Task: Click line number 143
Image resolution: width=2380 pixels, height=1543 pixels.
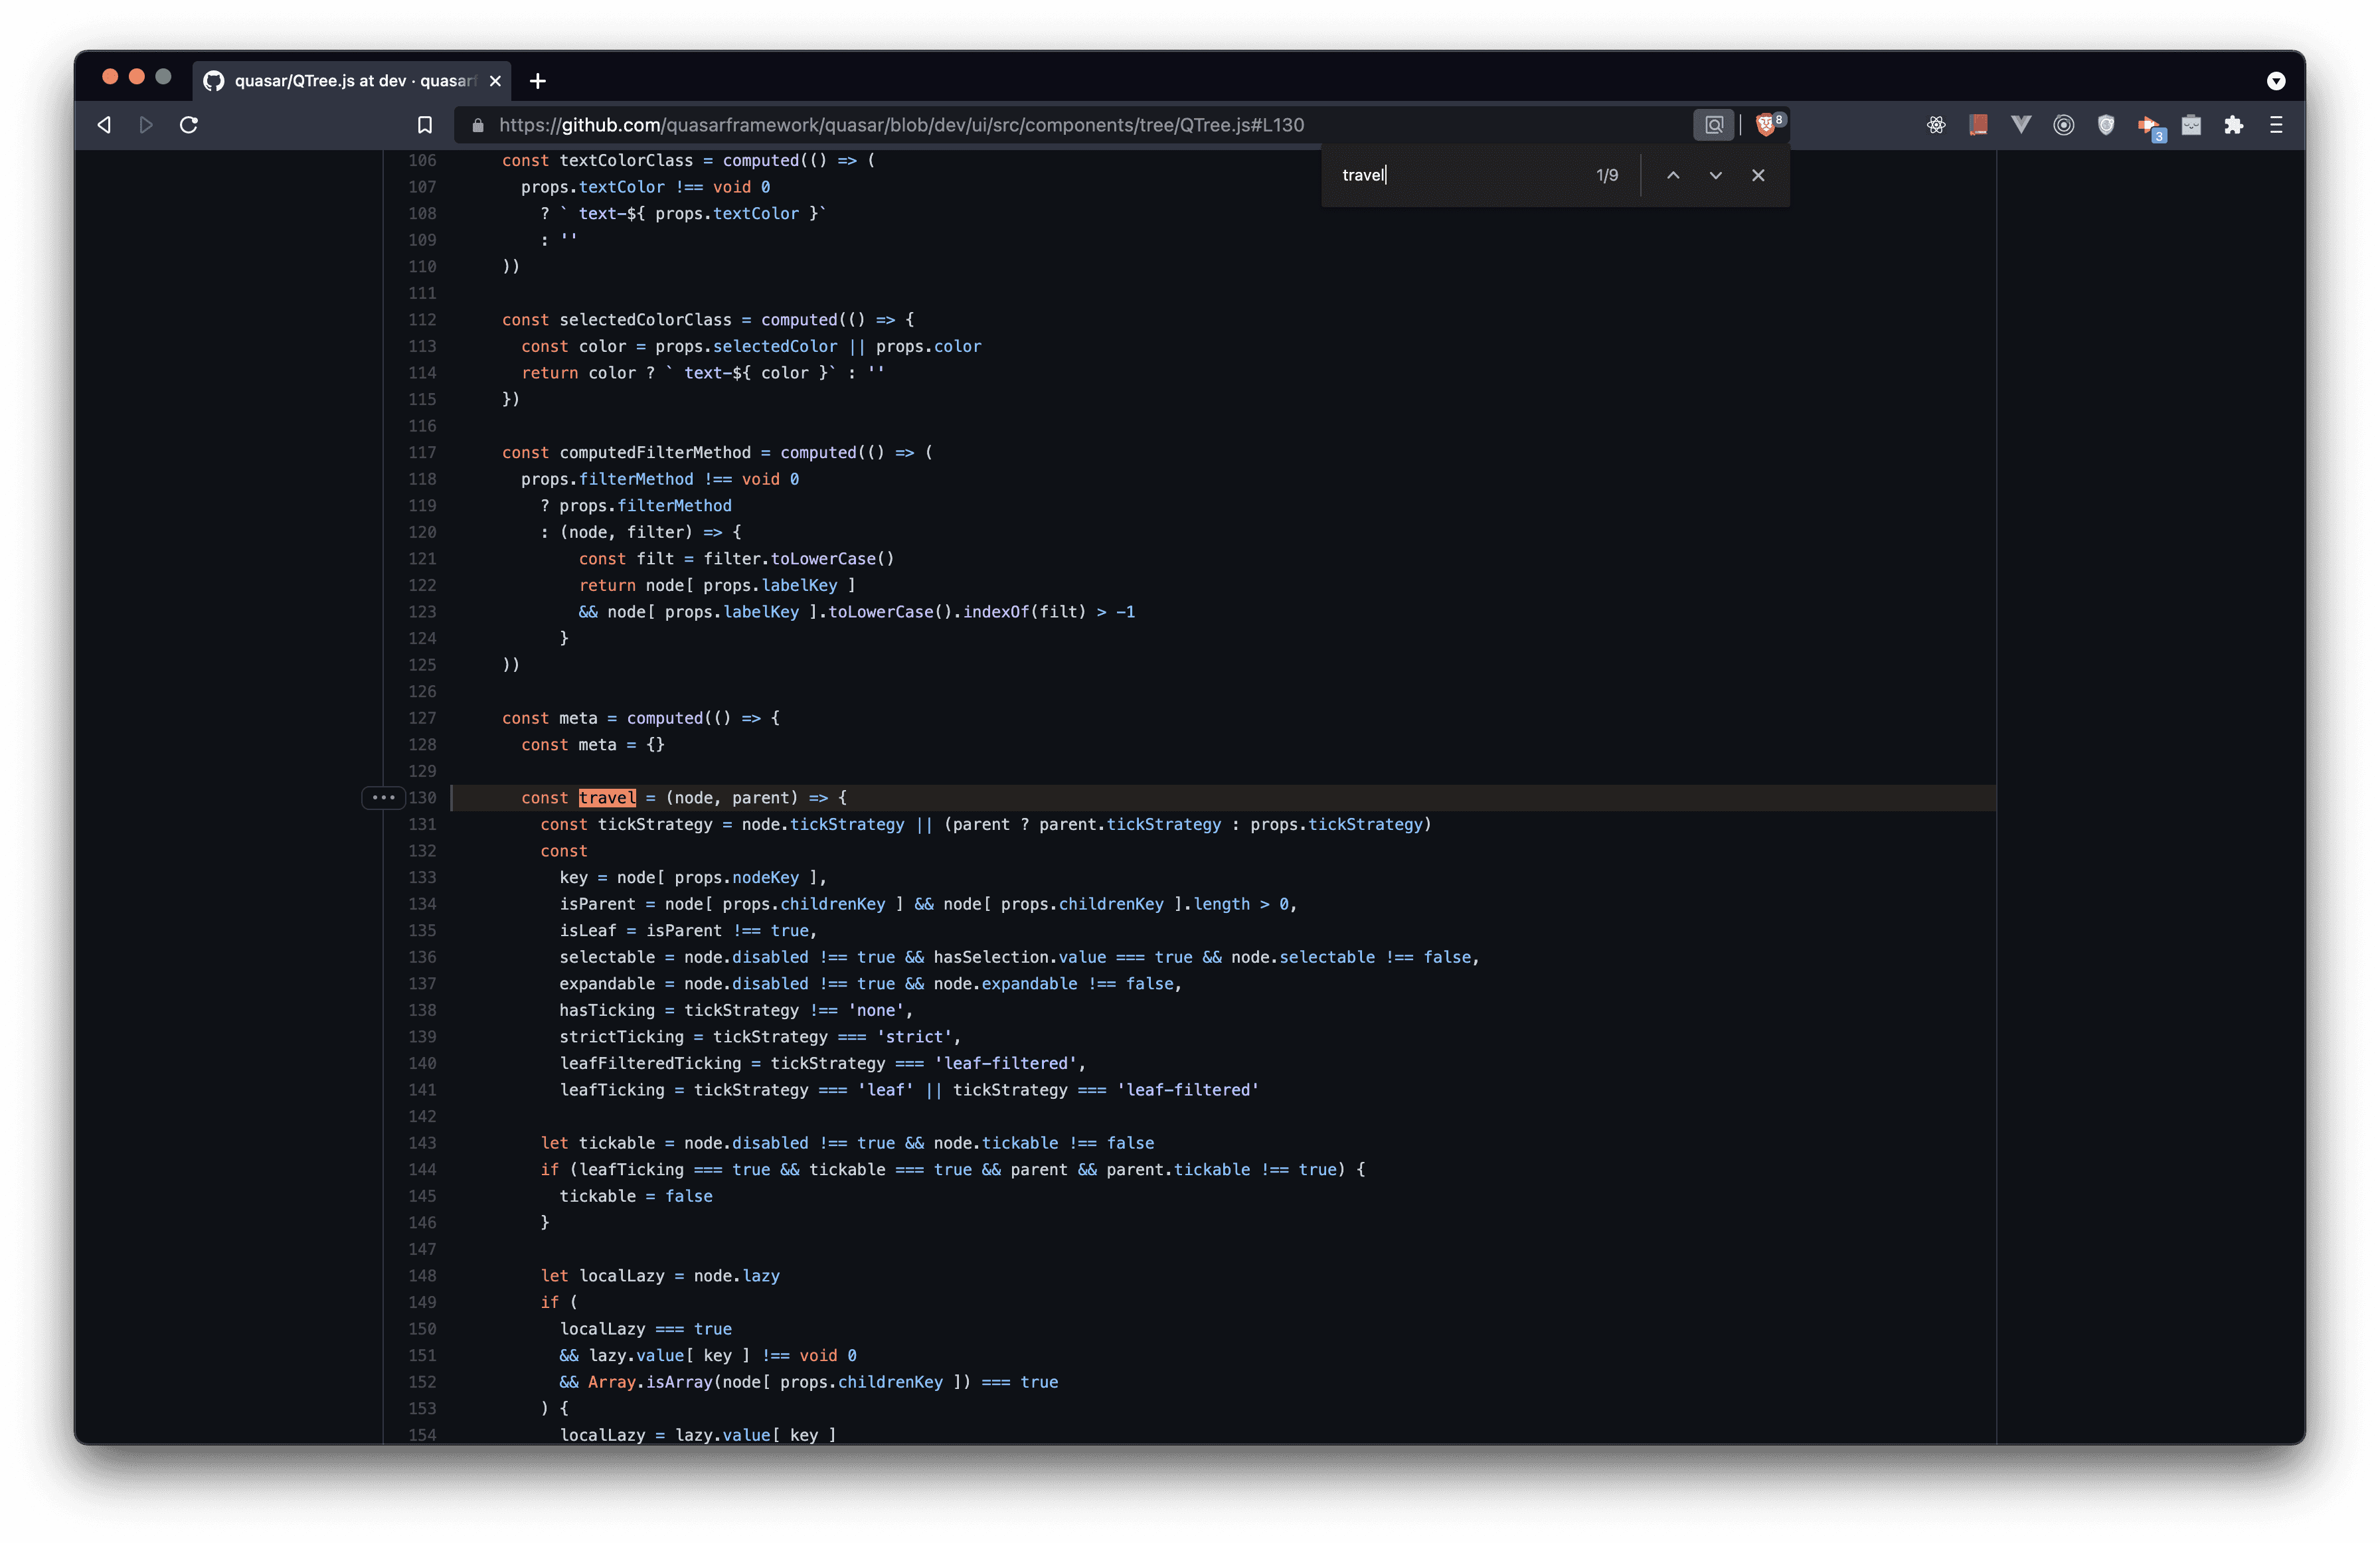Action: 422,1142
